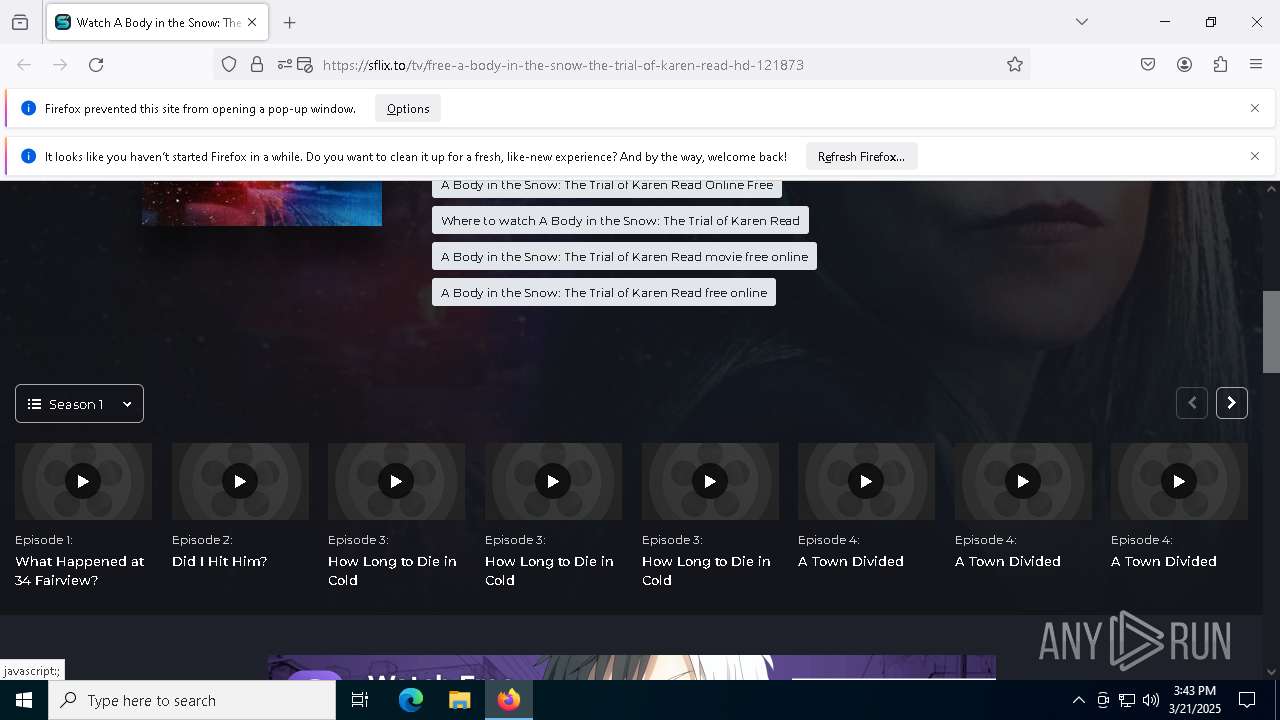Click 'Karen Read movie free online' tag
This screenshot has width=1280, height=720.
(624, 257)
